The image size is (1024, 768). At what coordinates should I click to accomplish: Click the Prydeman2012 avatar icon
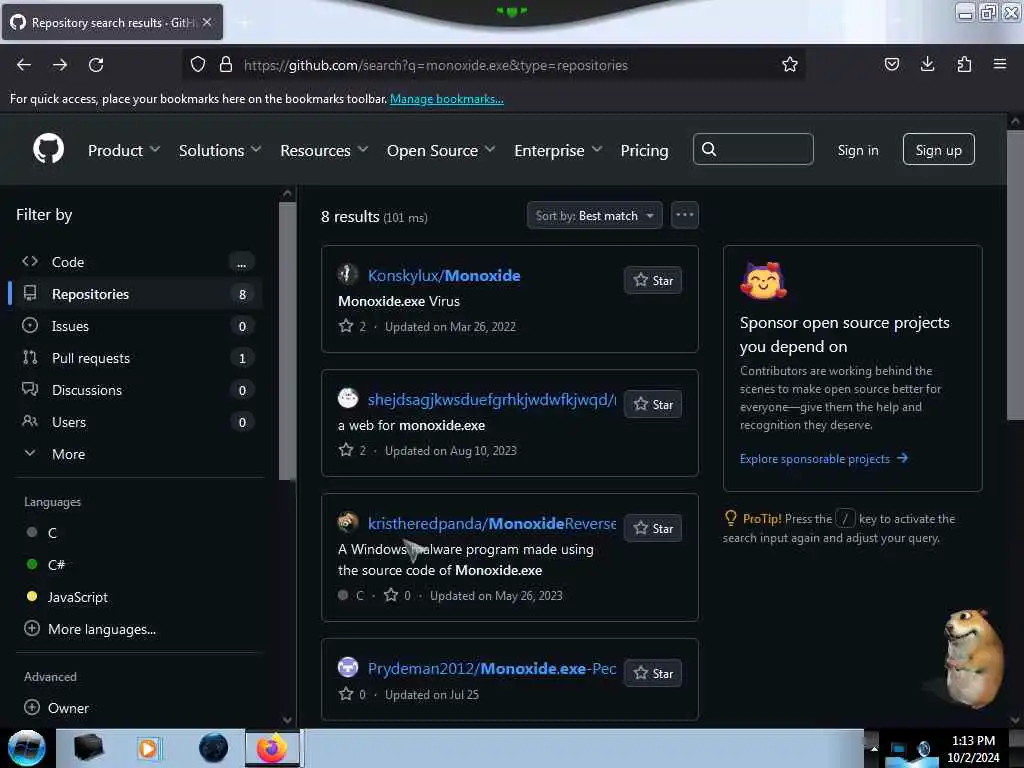click(347, 667)
